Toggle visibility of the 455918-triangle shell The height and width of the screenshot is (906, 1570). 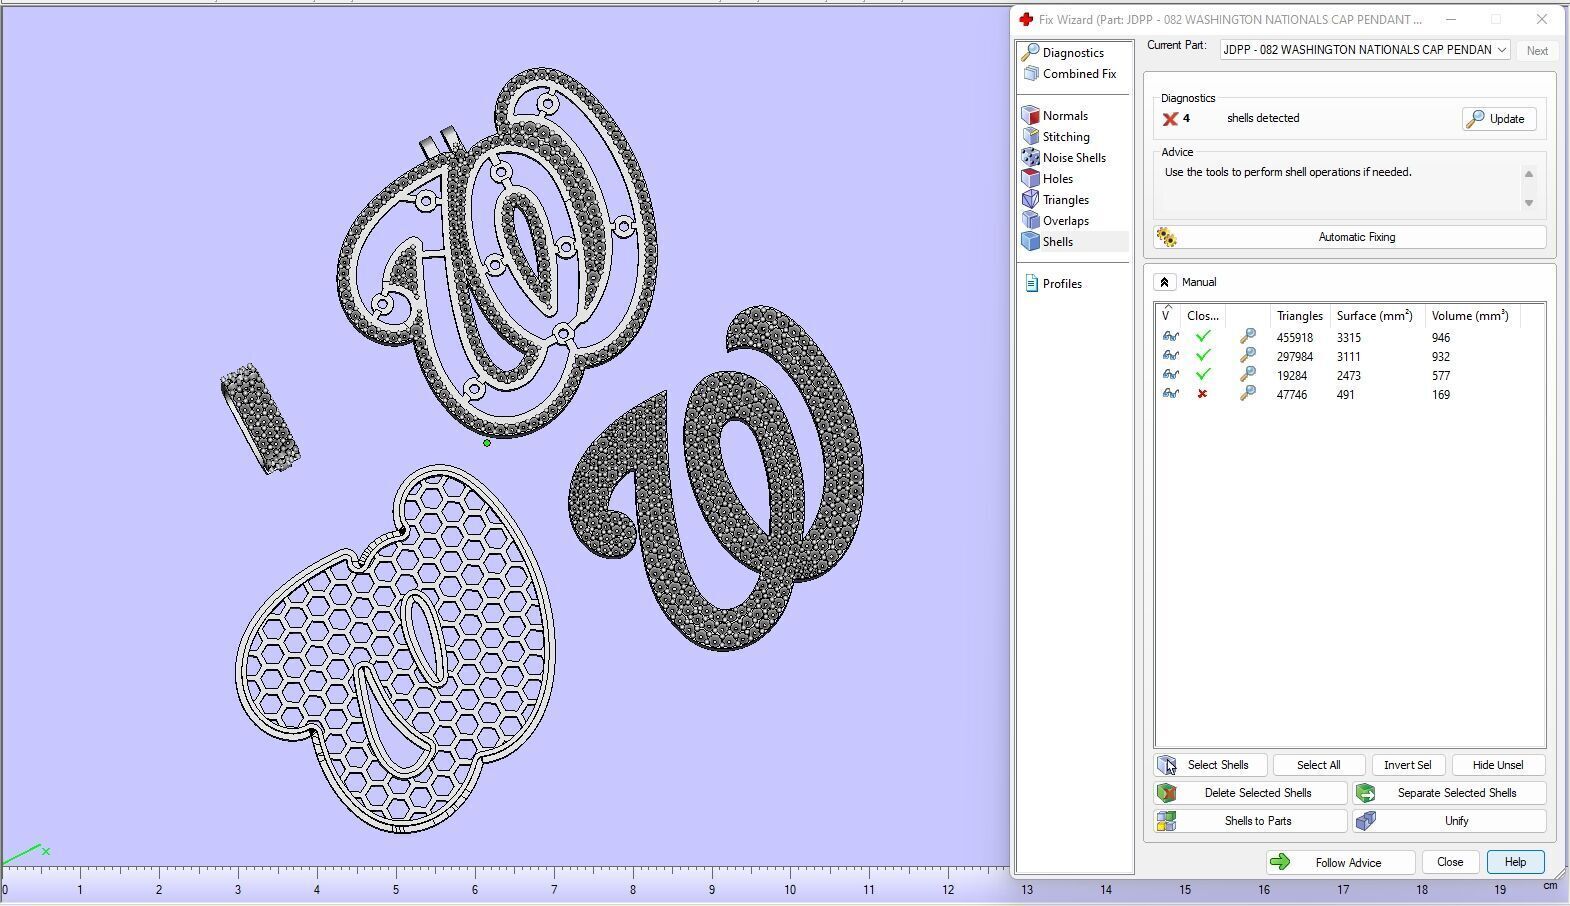click(1170, 338)
